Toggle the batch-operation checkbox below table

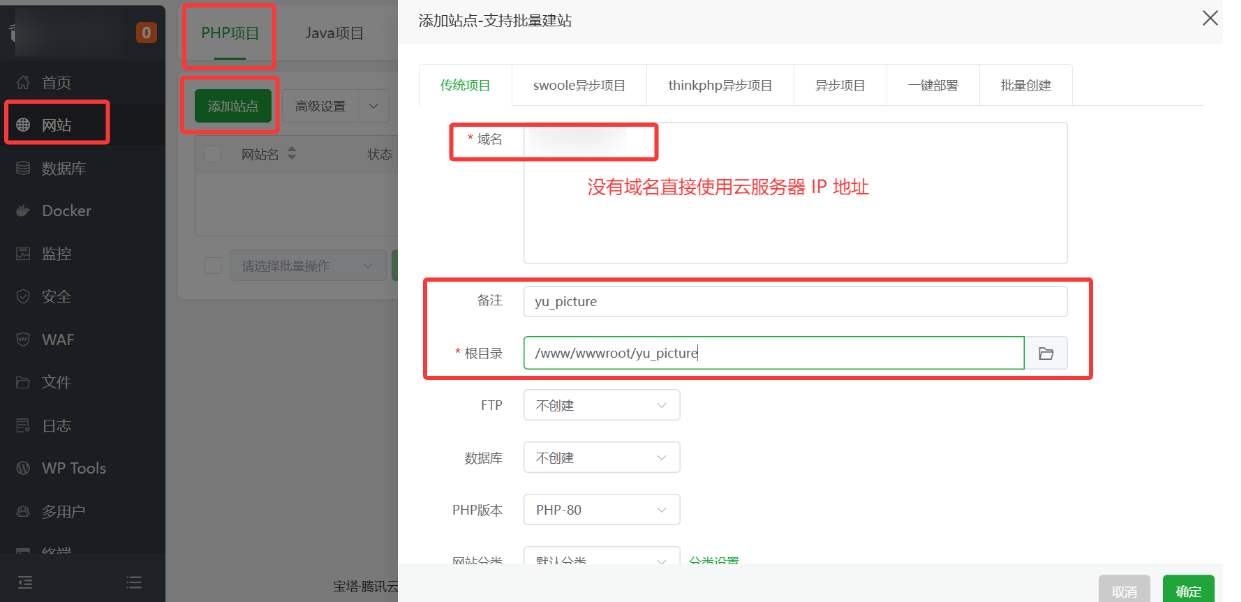(213, 266)
